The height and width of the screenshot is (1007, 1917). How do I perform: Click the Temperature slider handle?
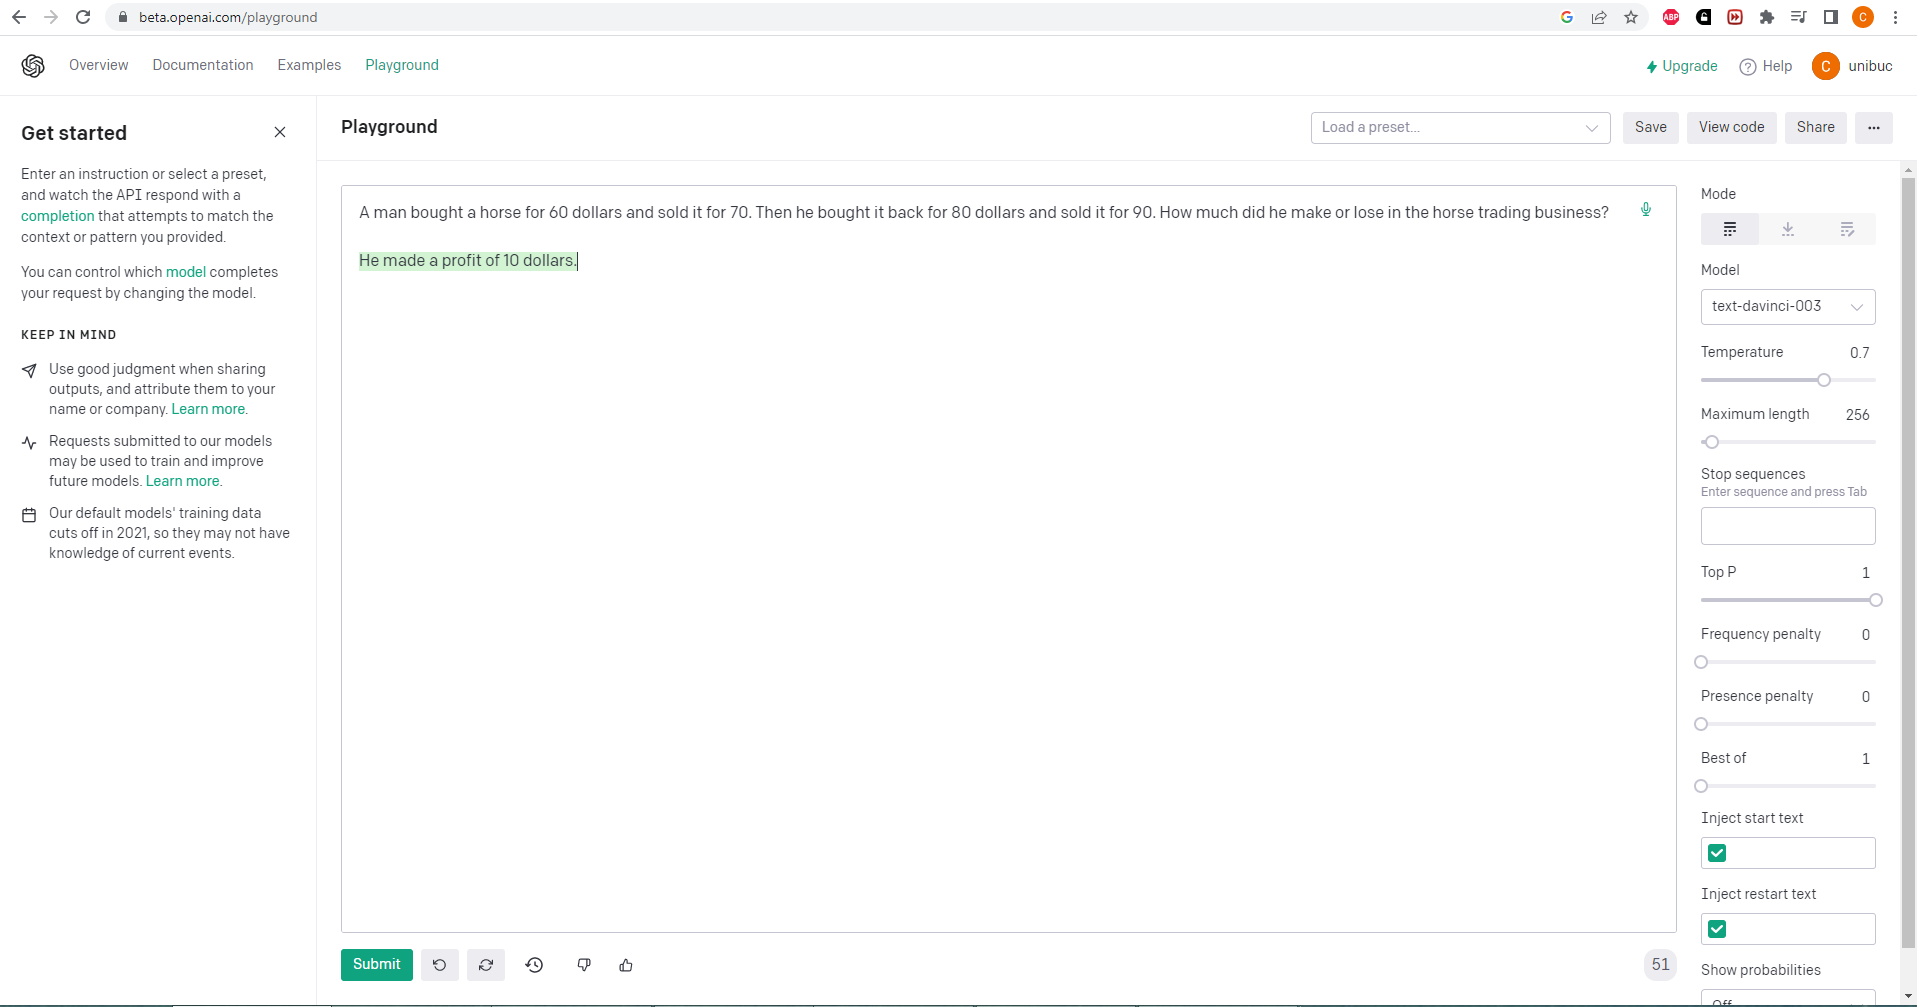coord(1824,380)
